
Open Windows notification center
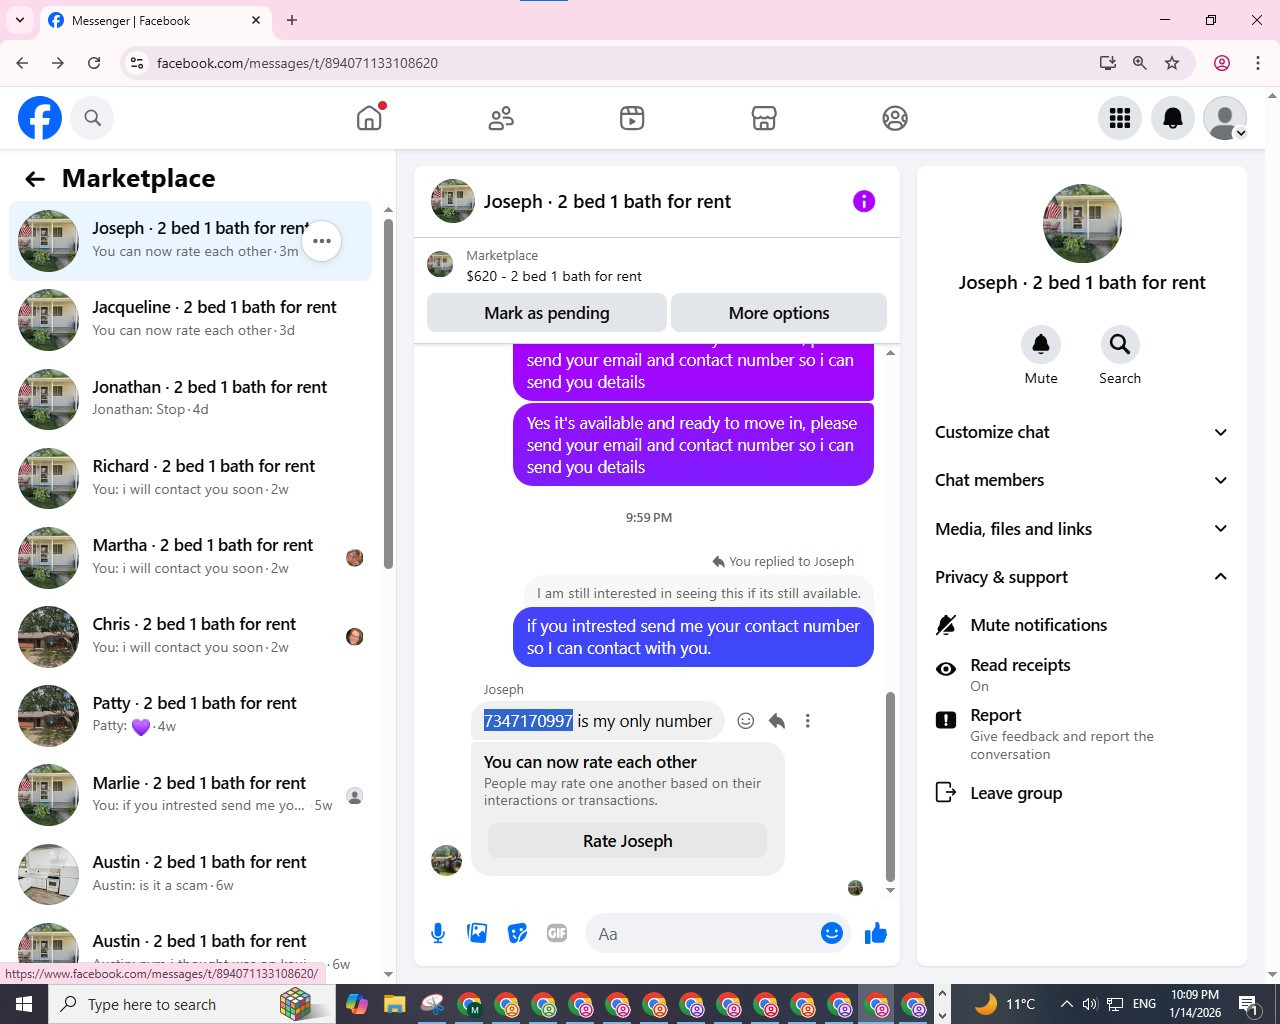pos(1248,1004)
